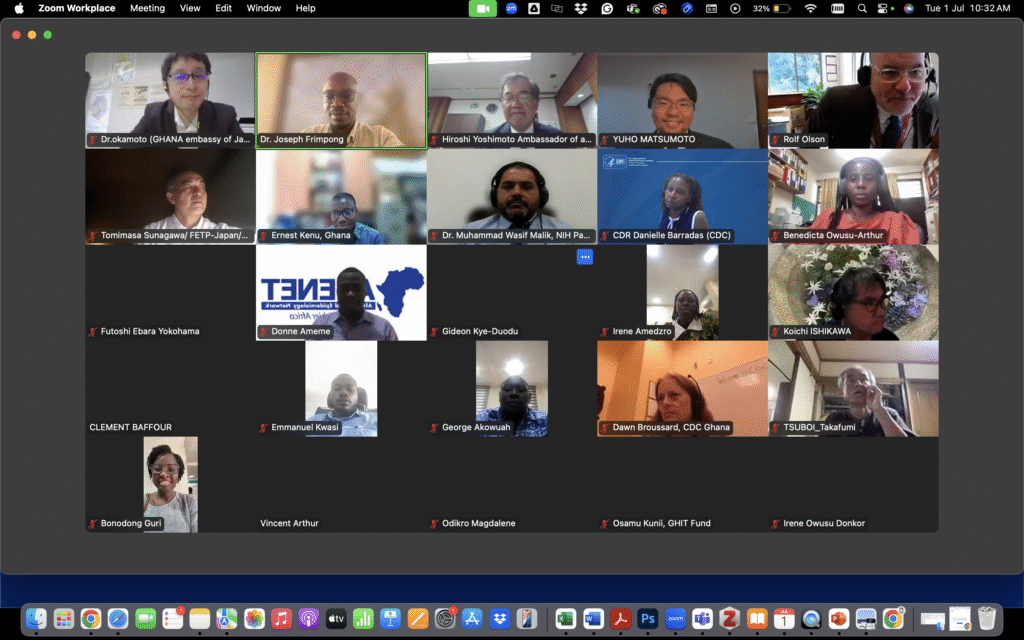Select Dr. Joseph Frimpong's video tile

click(x=341, y=100)
